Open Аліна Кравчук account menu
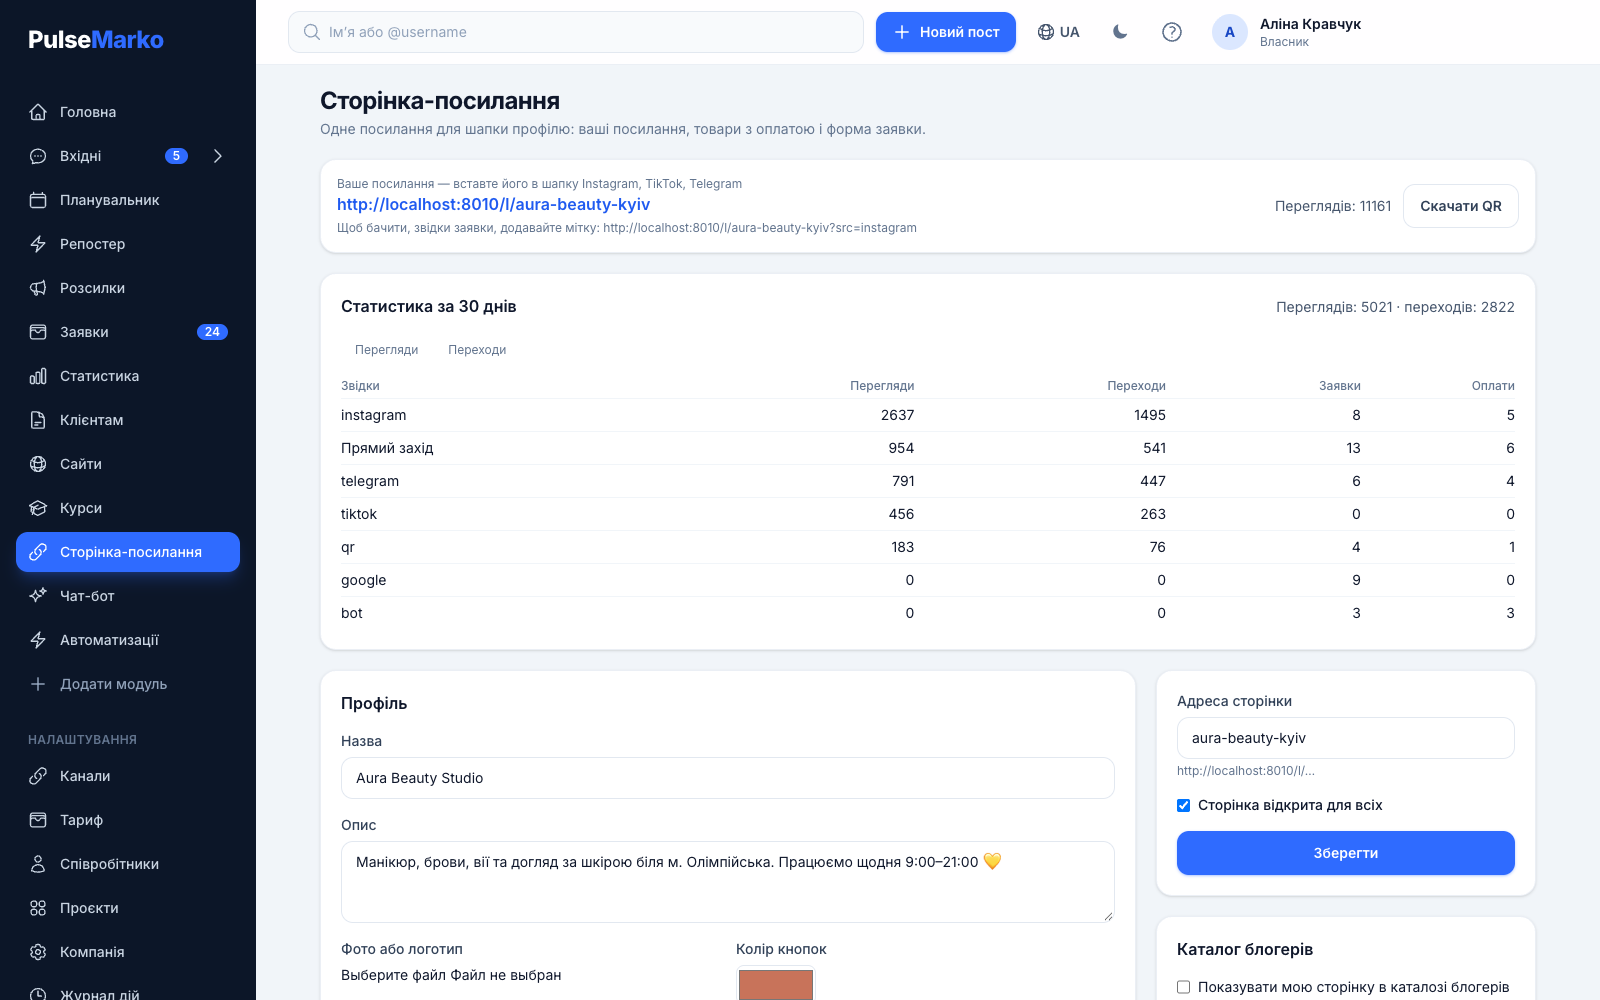The image size is (1600, 1000). pos(1288,32)
